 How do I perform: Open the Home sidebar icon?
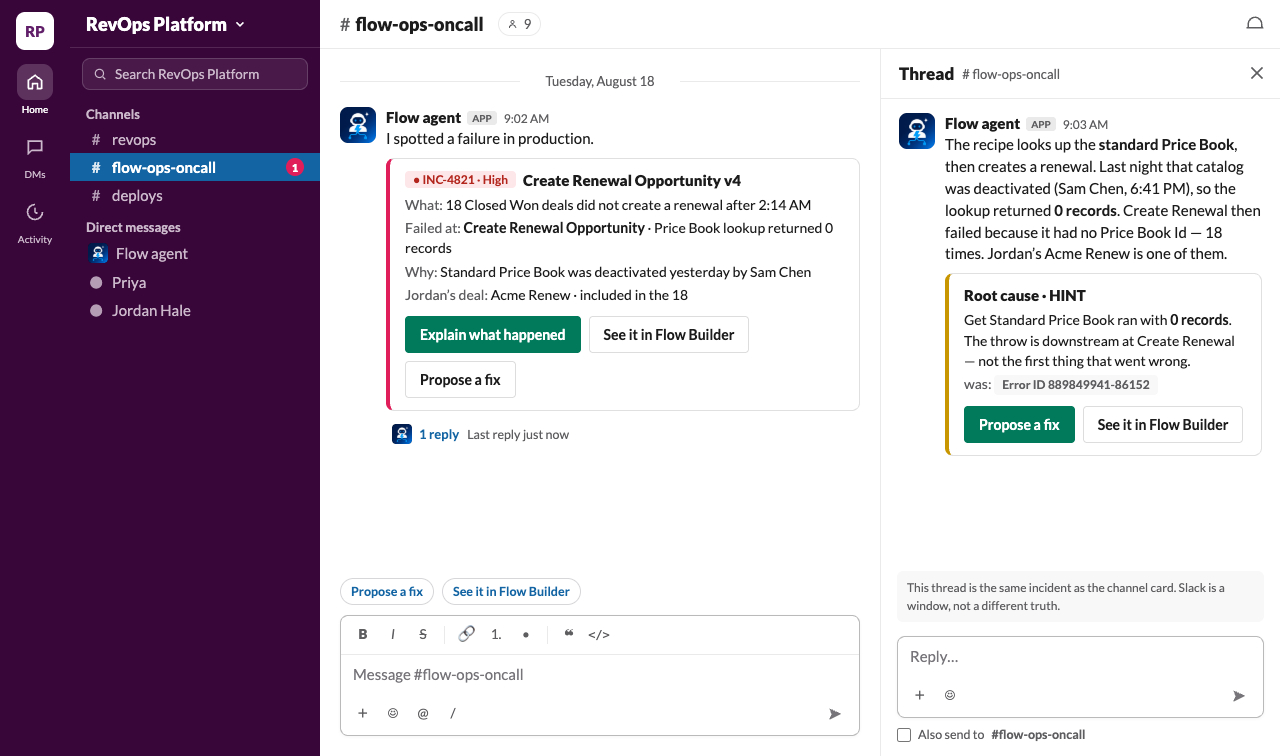click(x=35, y=83)
